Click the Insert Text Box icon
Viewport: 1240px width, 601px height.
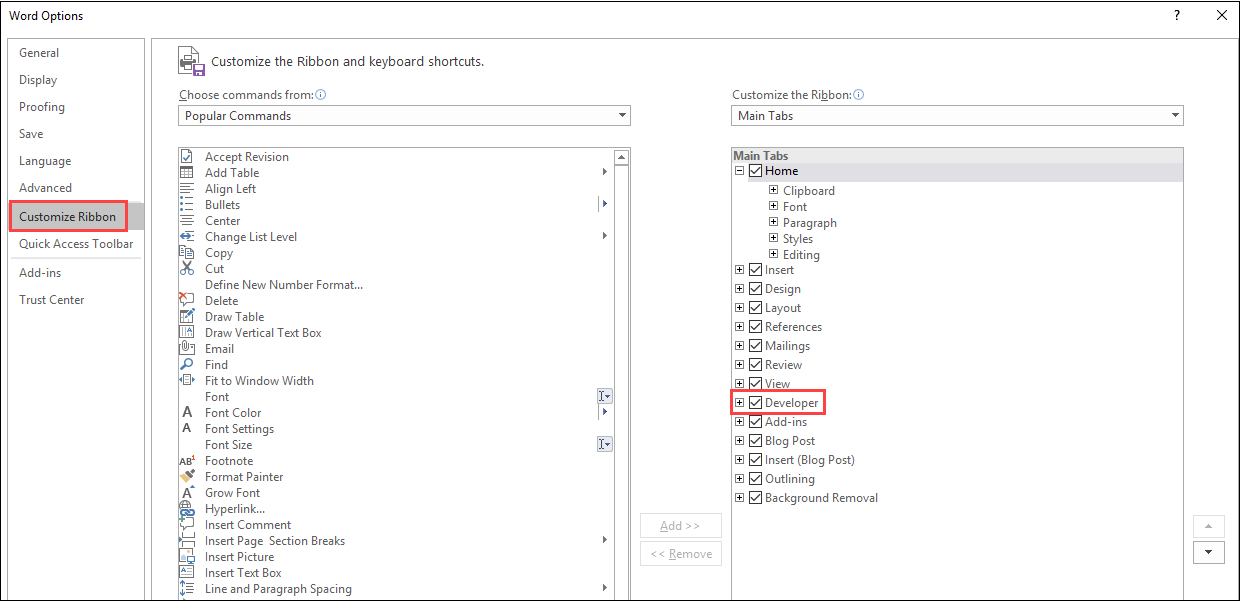pyautogui.click(x=186, y=573)
